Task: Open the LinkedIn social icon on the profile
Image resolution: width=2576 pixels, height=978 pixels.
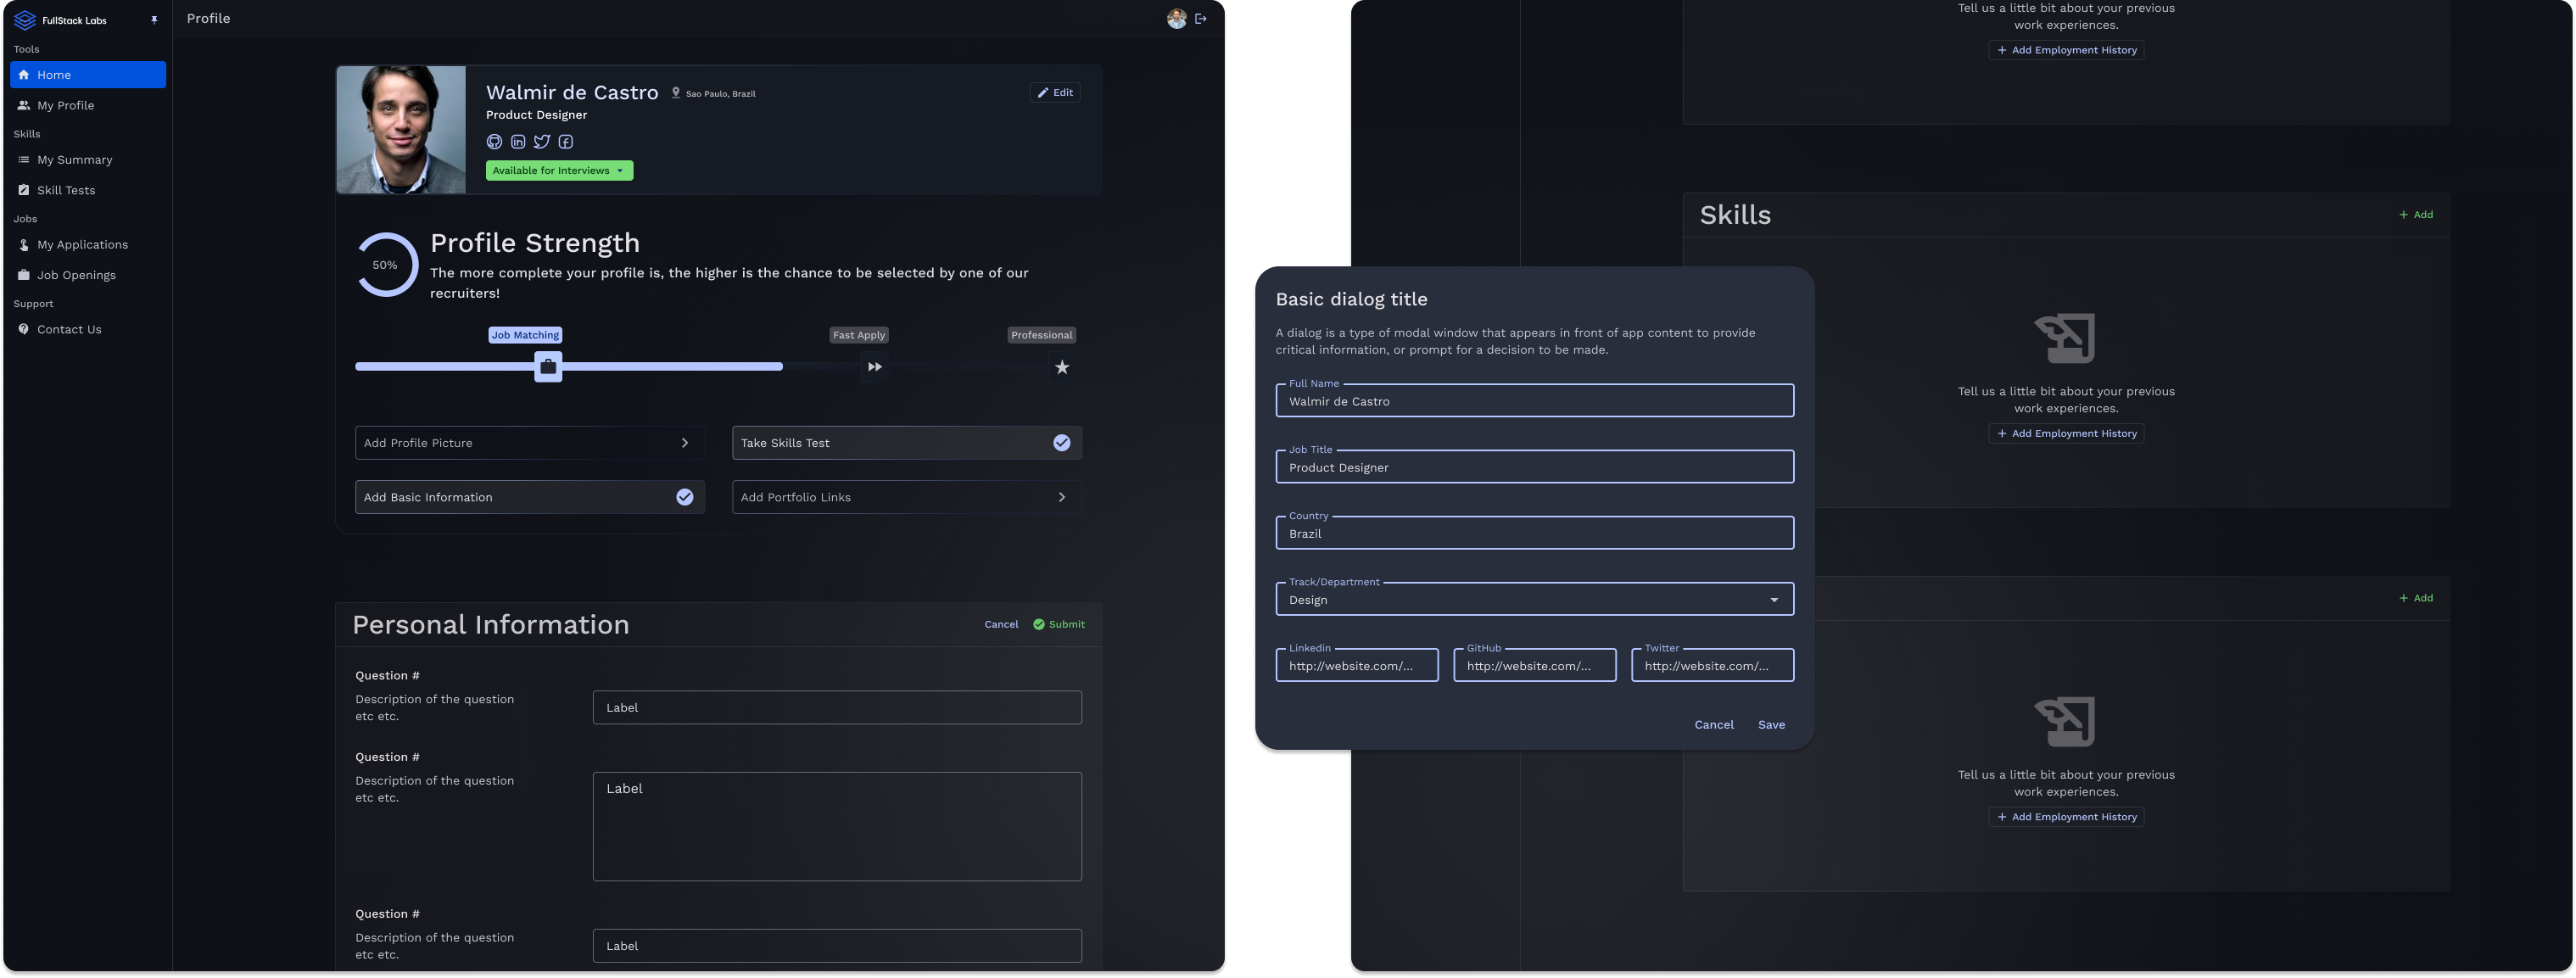Action: coord(518,142)
